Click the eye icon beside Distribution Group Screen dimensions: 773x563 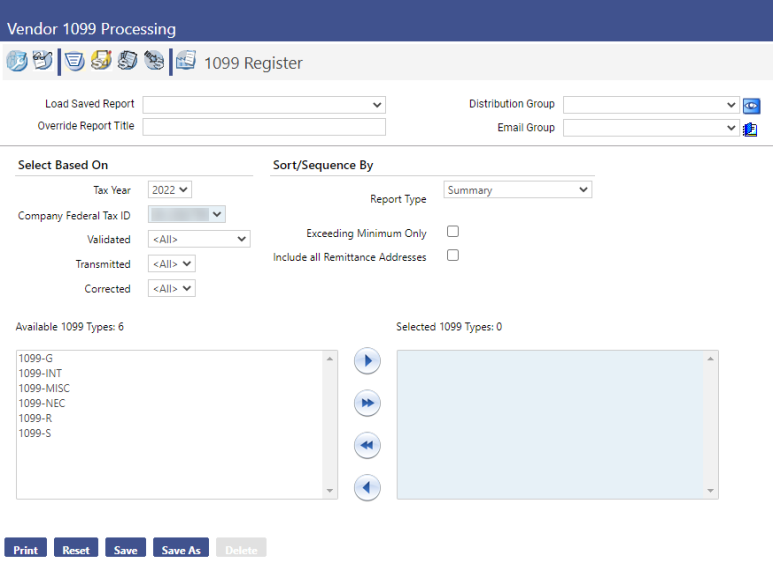751,105
